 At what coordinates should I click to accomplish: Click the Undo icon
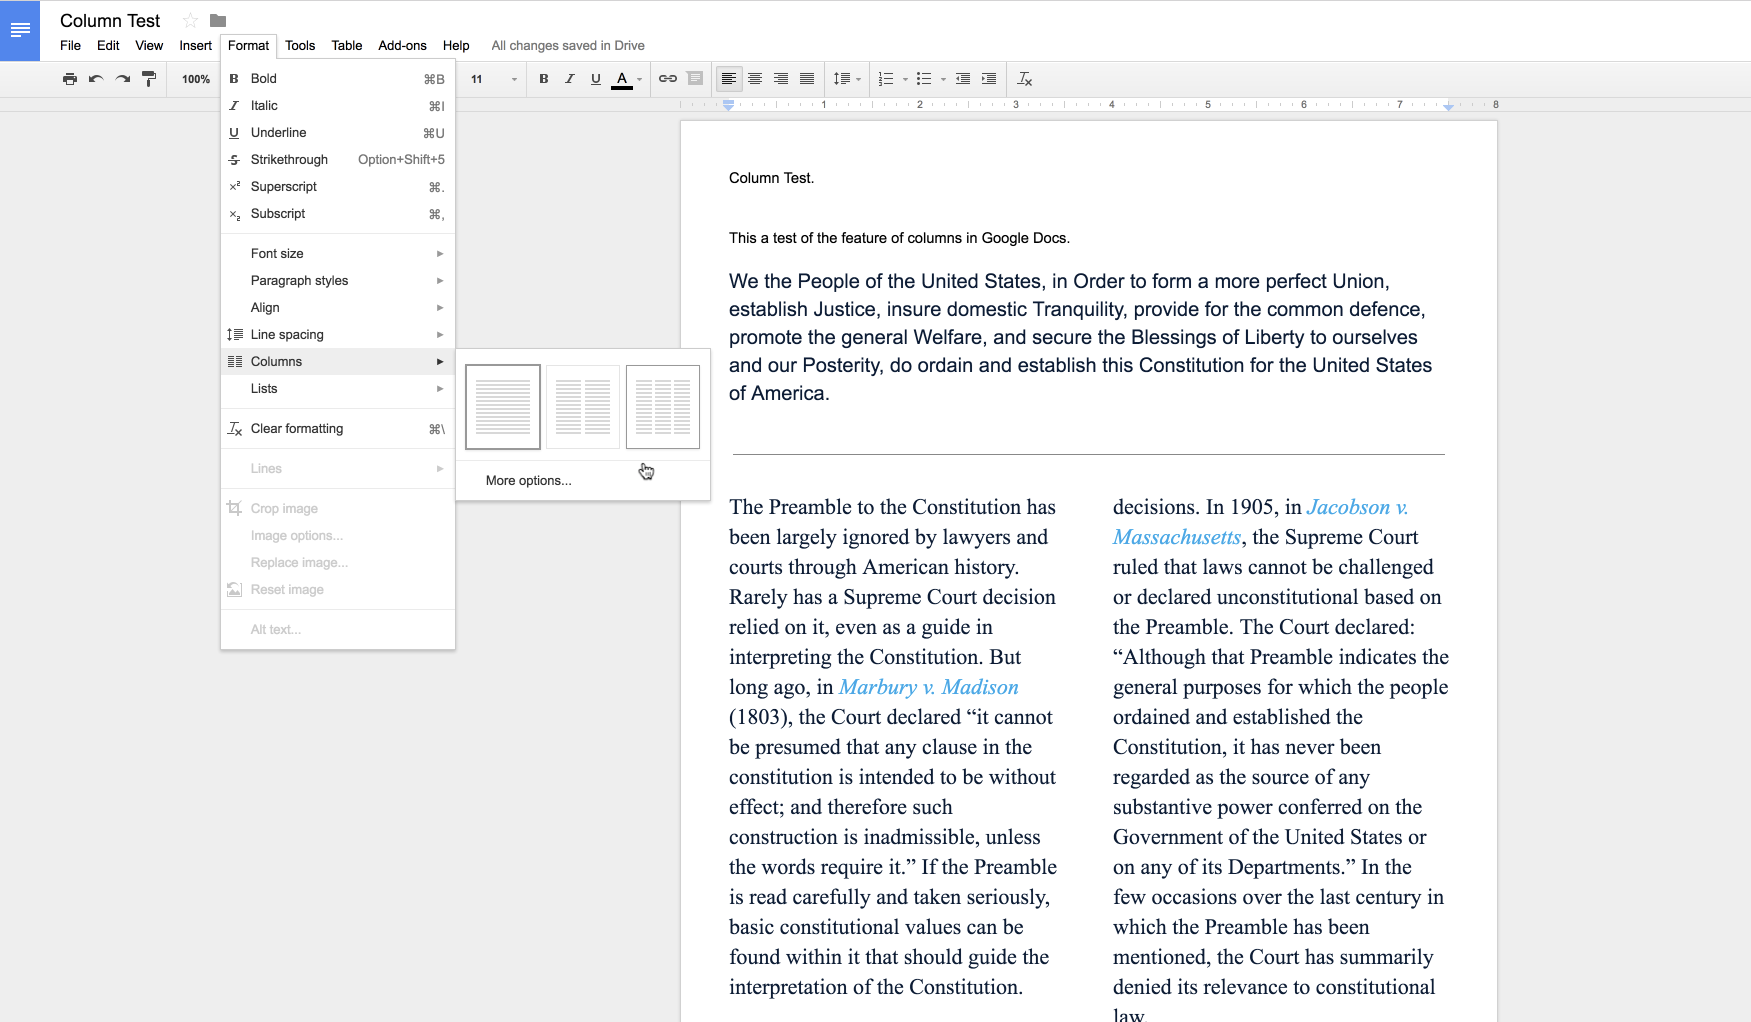[x=95, y=79]
